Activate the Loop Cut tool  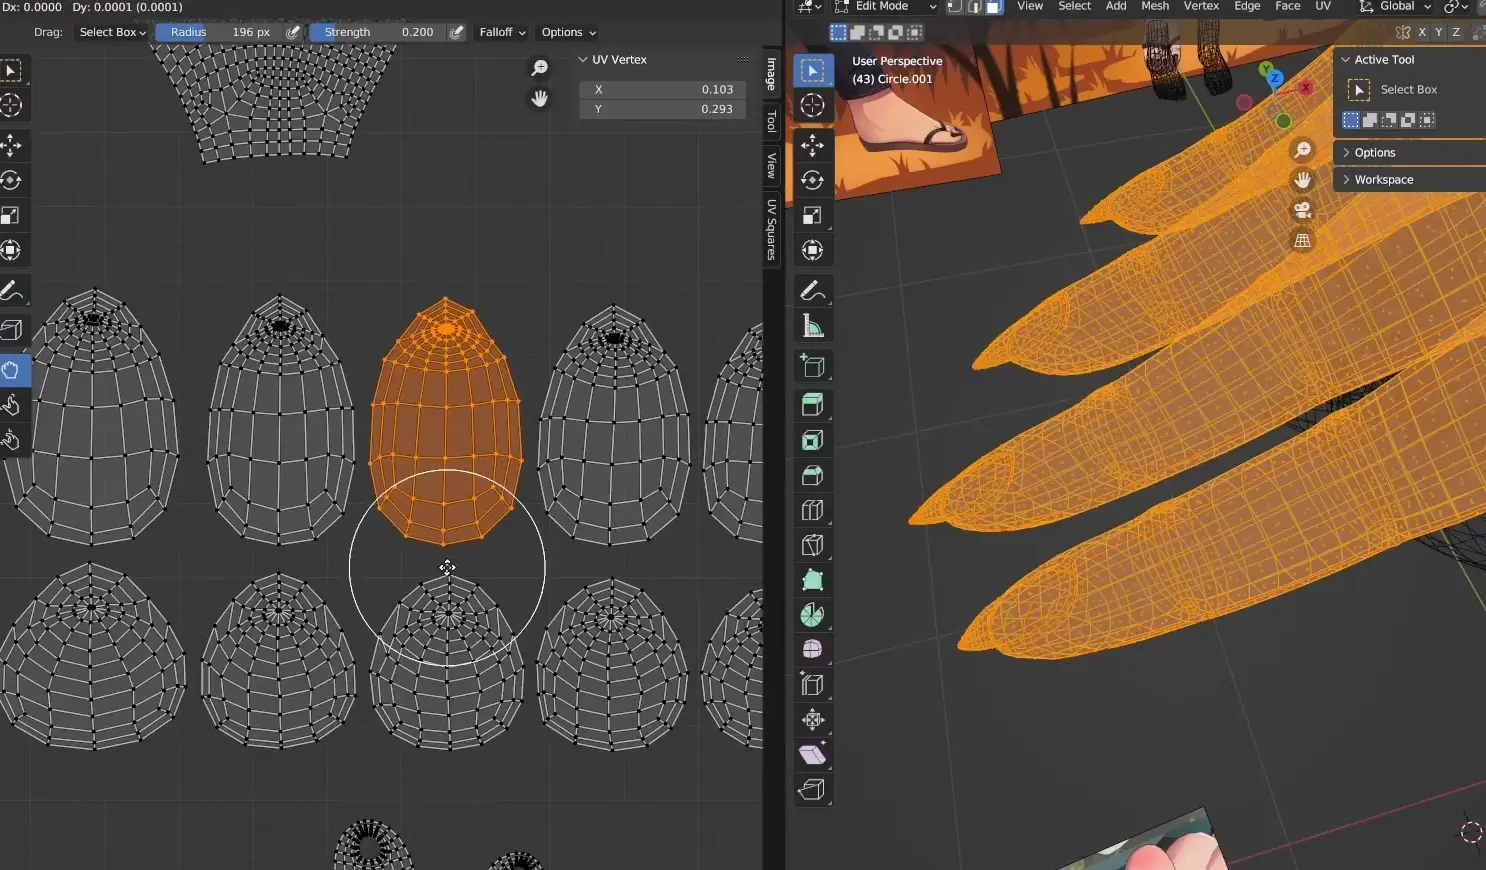pos(812,510)
